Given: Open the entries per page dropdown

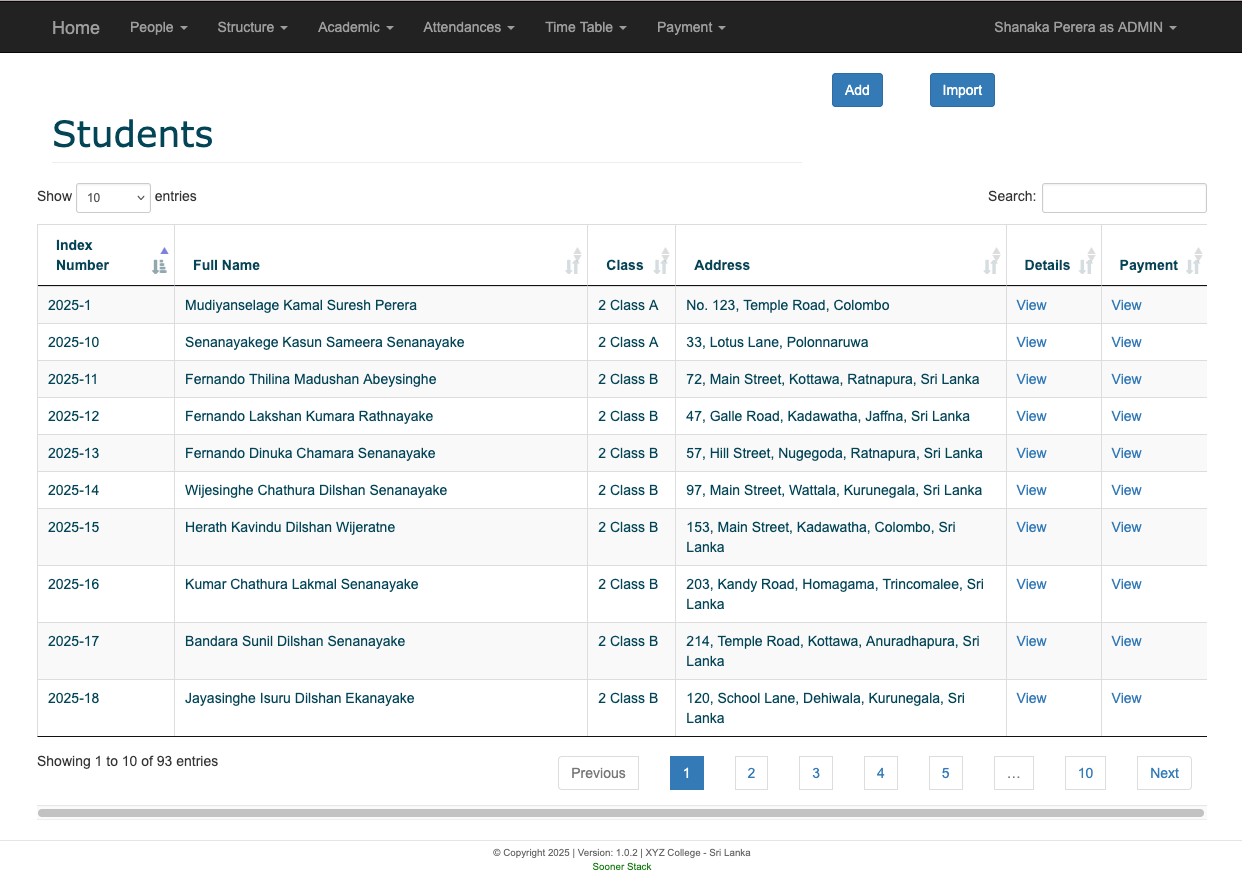Looking at the screenshot, I should pyautogui.click(x=113, y=198).
